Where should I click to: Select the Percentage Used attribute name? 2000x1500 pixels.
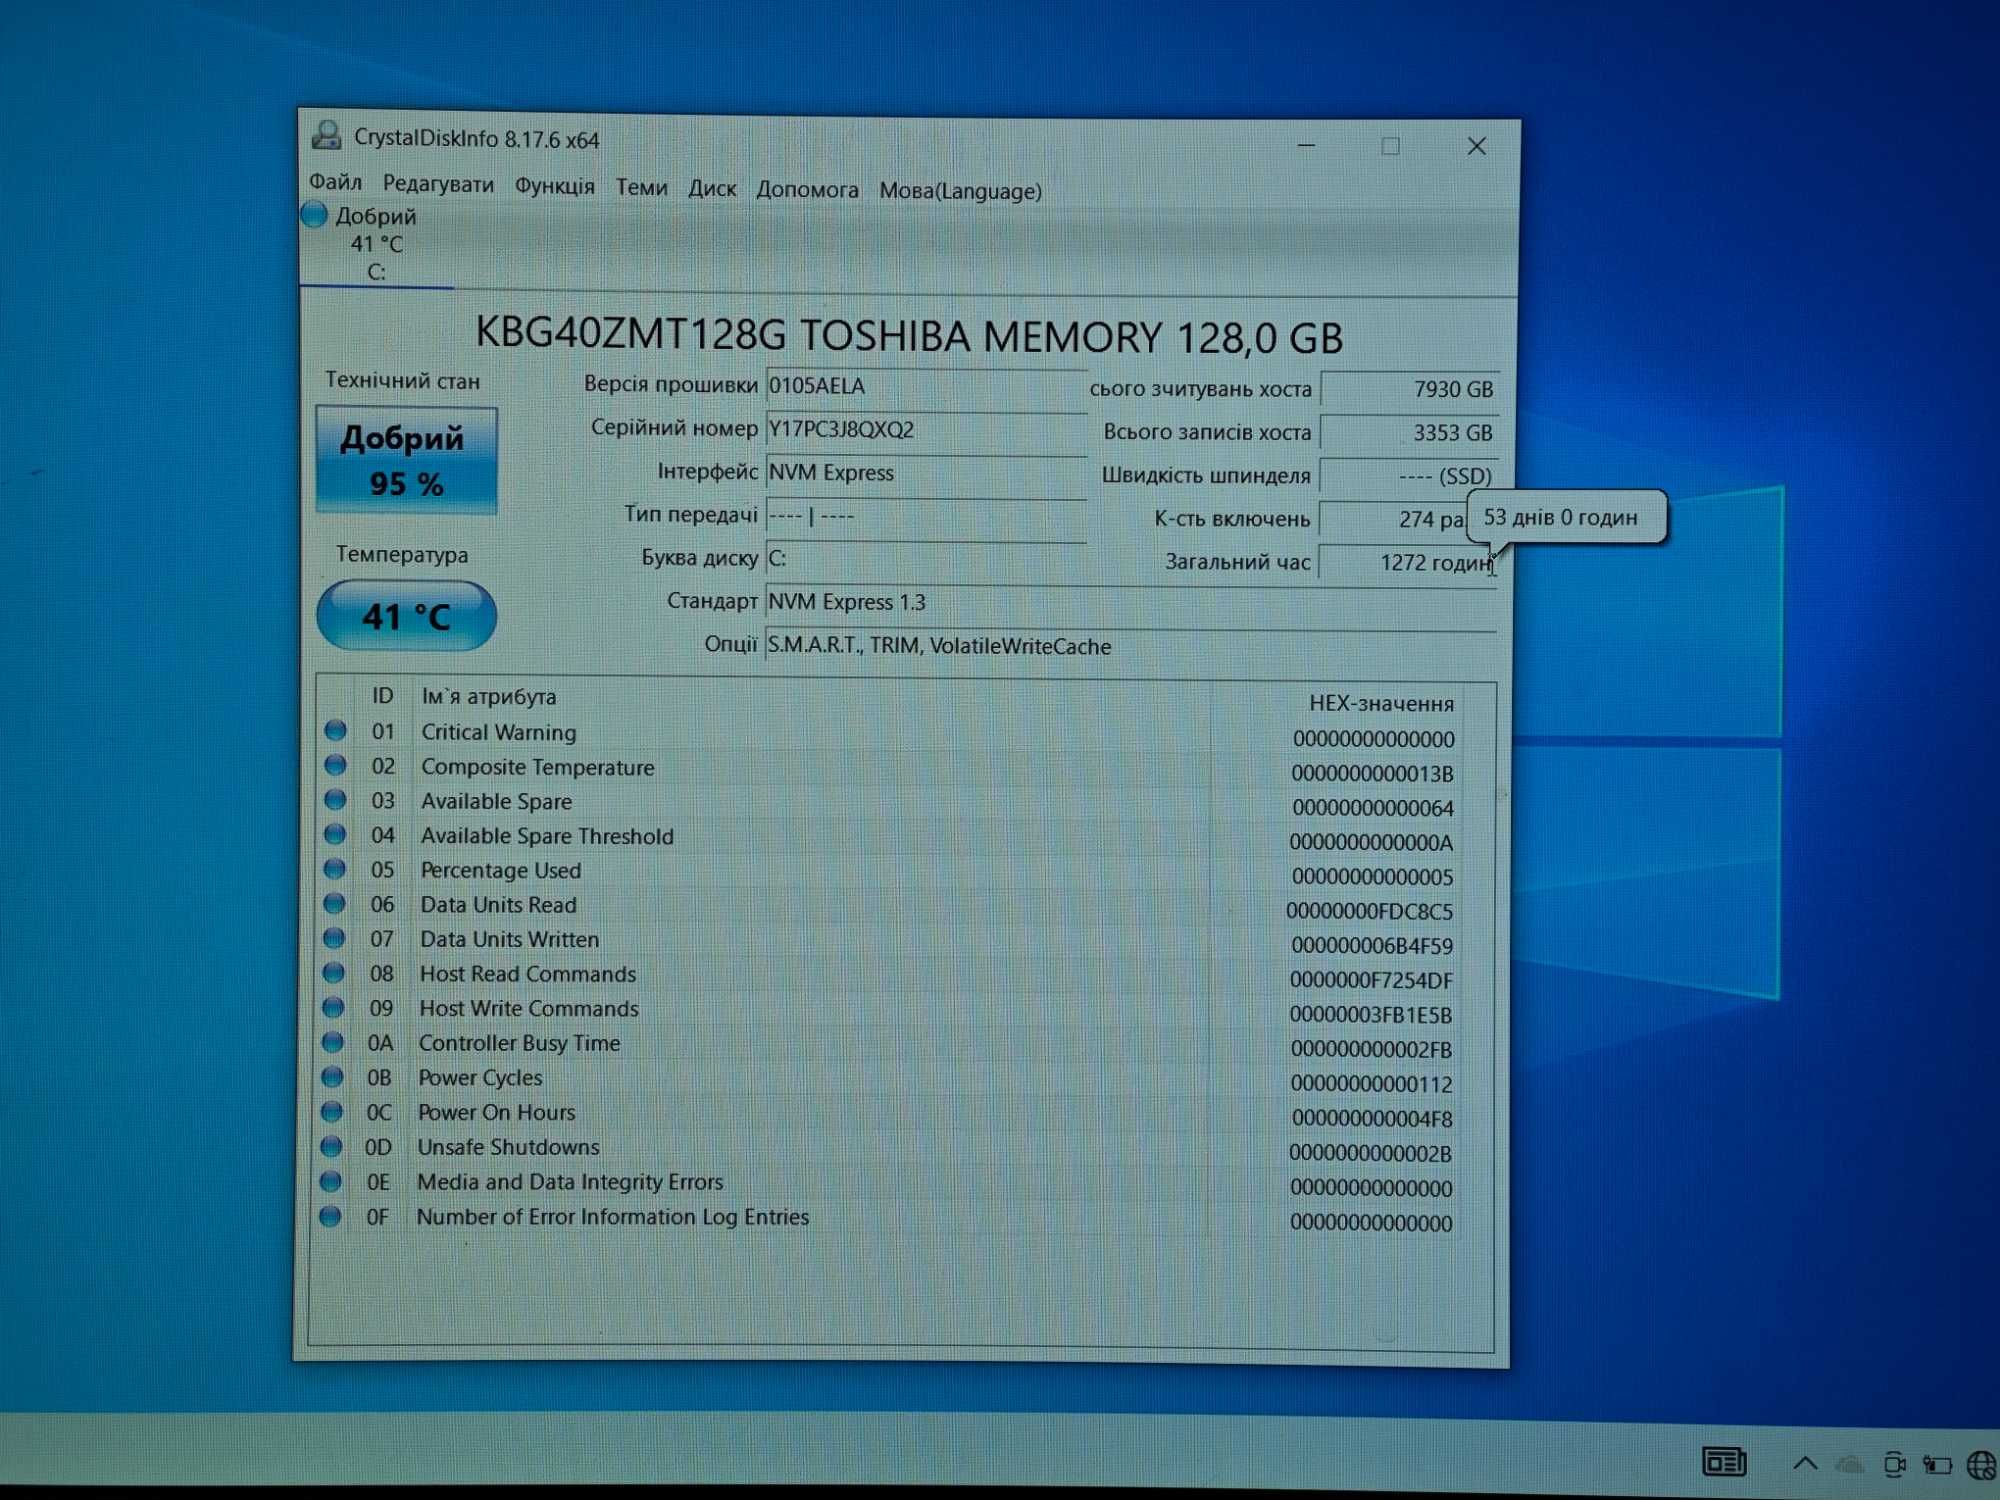(x=501, y=870)
